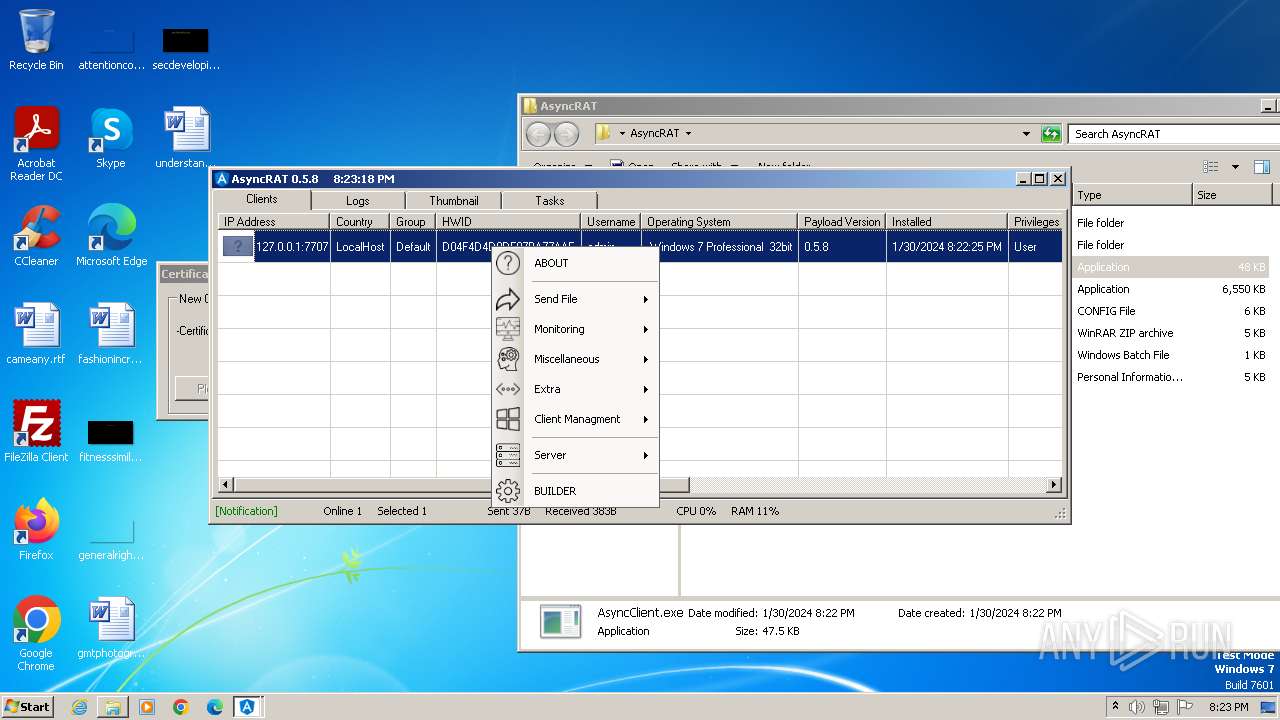Select the Skype desktop shortcut
The height and width of the screenshot is (720, 1280).
(111, 138)
